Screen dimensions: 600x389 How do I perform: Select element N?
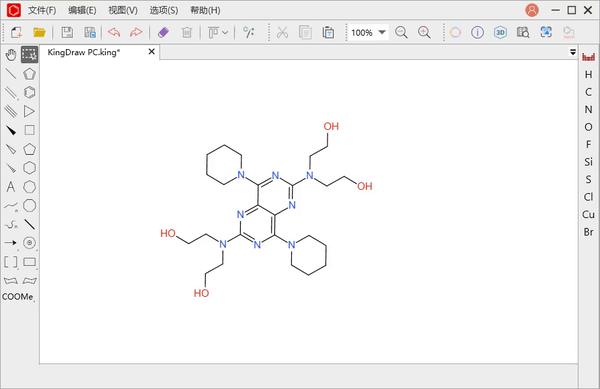(x=589, y=109)
